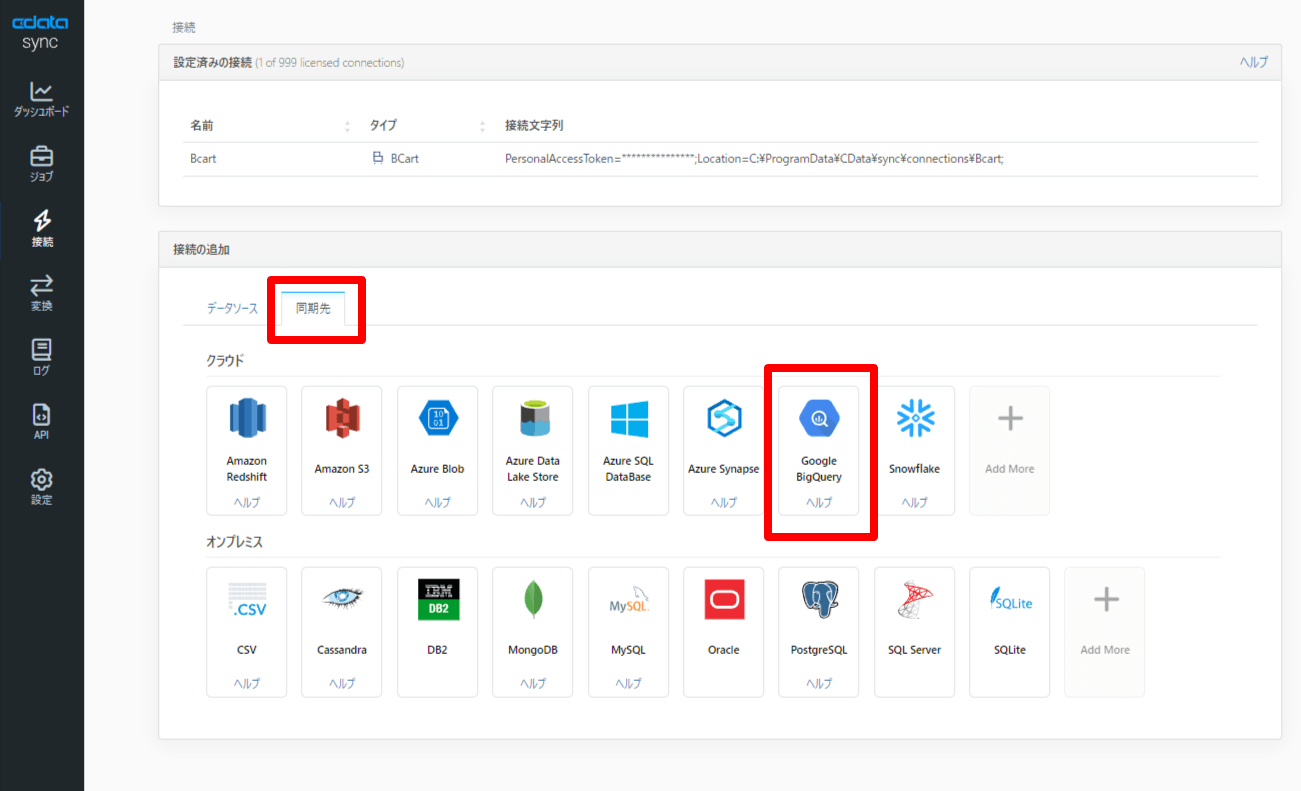The height and width of the screenshot is (791, 1301).
Task: Switch to the データソース tab
Action: [232, 308]
